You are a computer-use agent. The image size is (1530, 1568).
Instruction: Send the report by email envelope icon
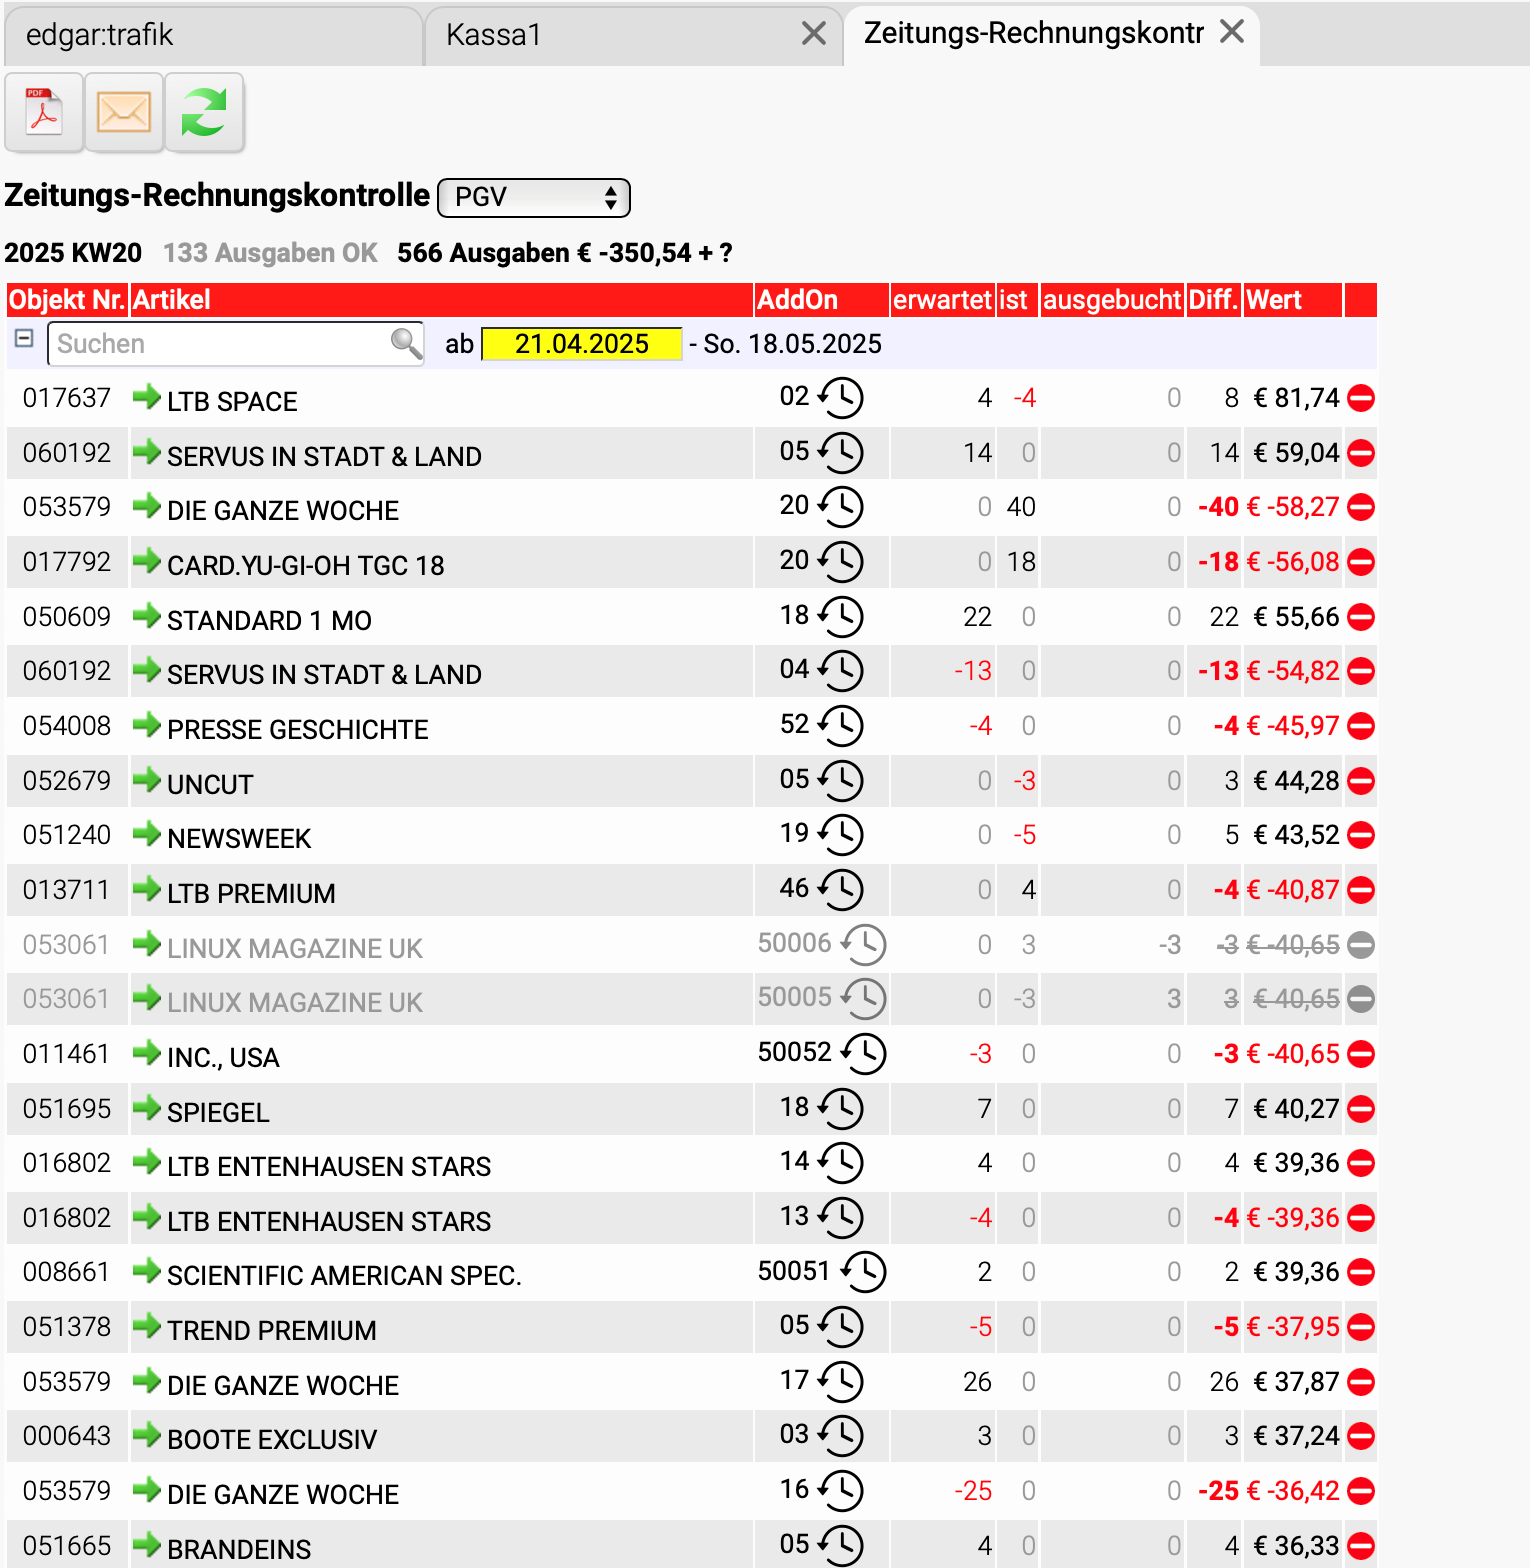tap(124, 112)
